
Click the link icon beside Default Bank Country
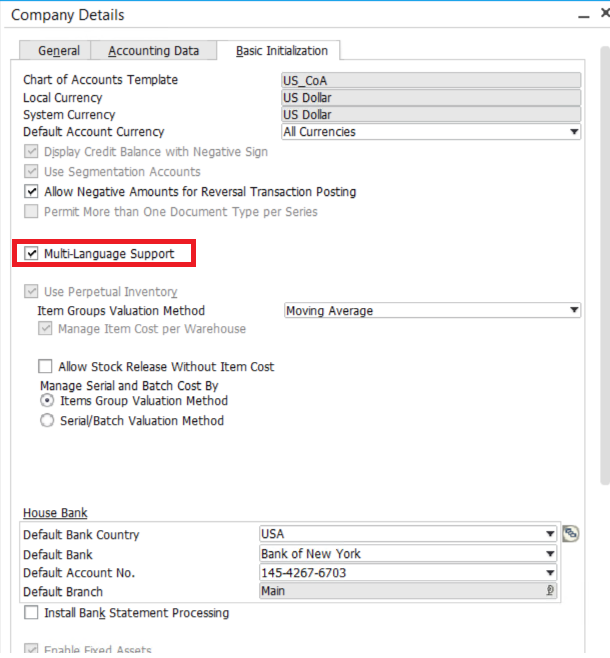tap(571, 534)
